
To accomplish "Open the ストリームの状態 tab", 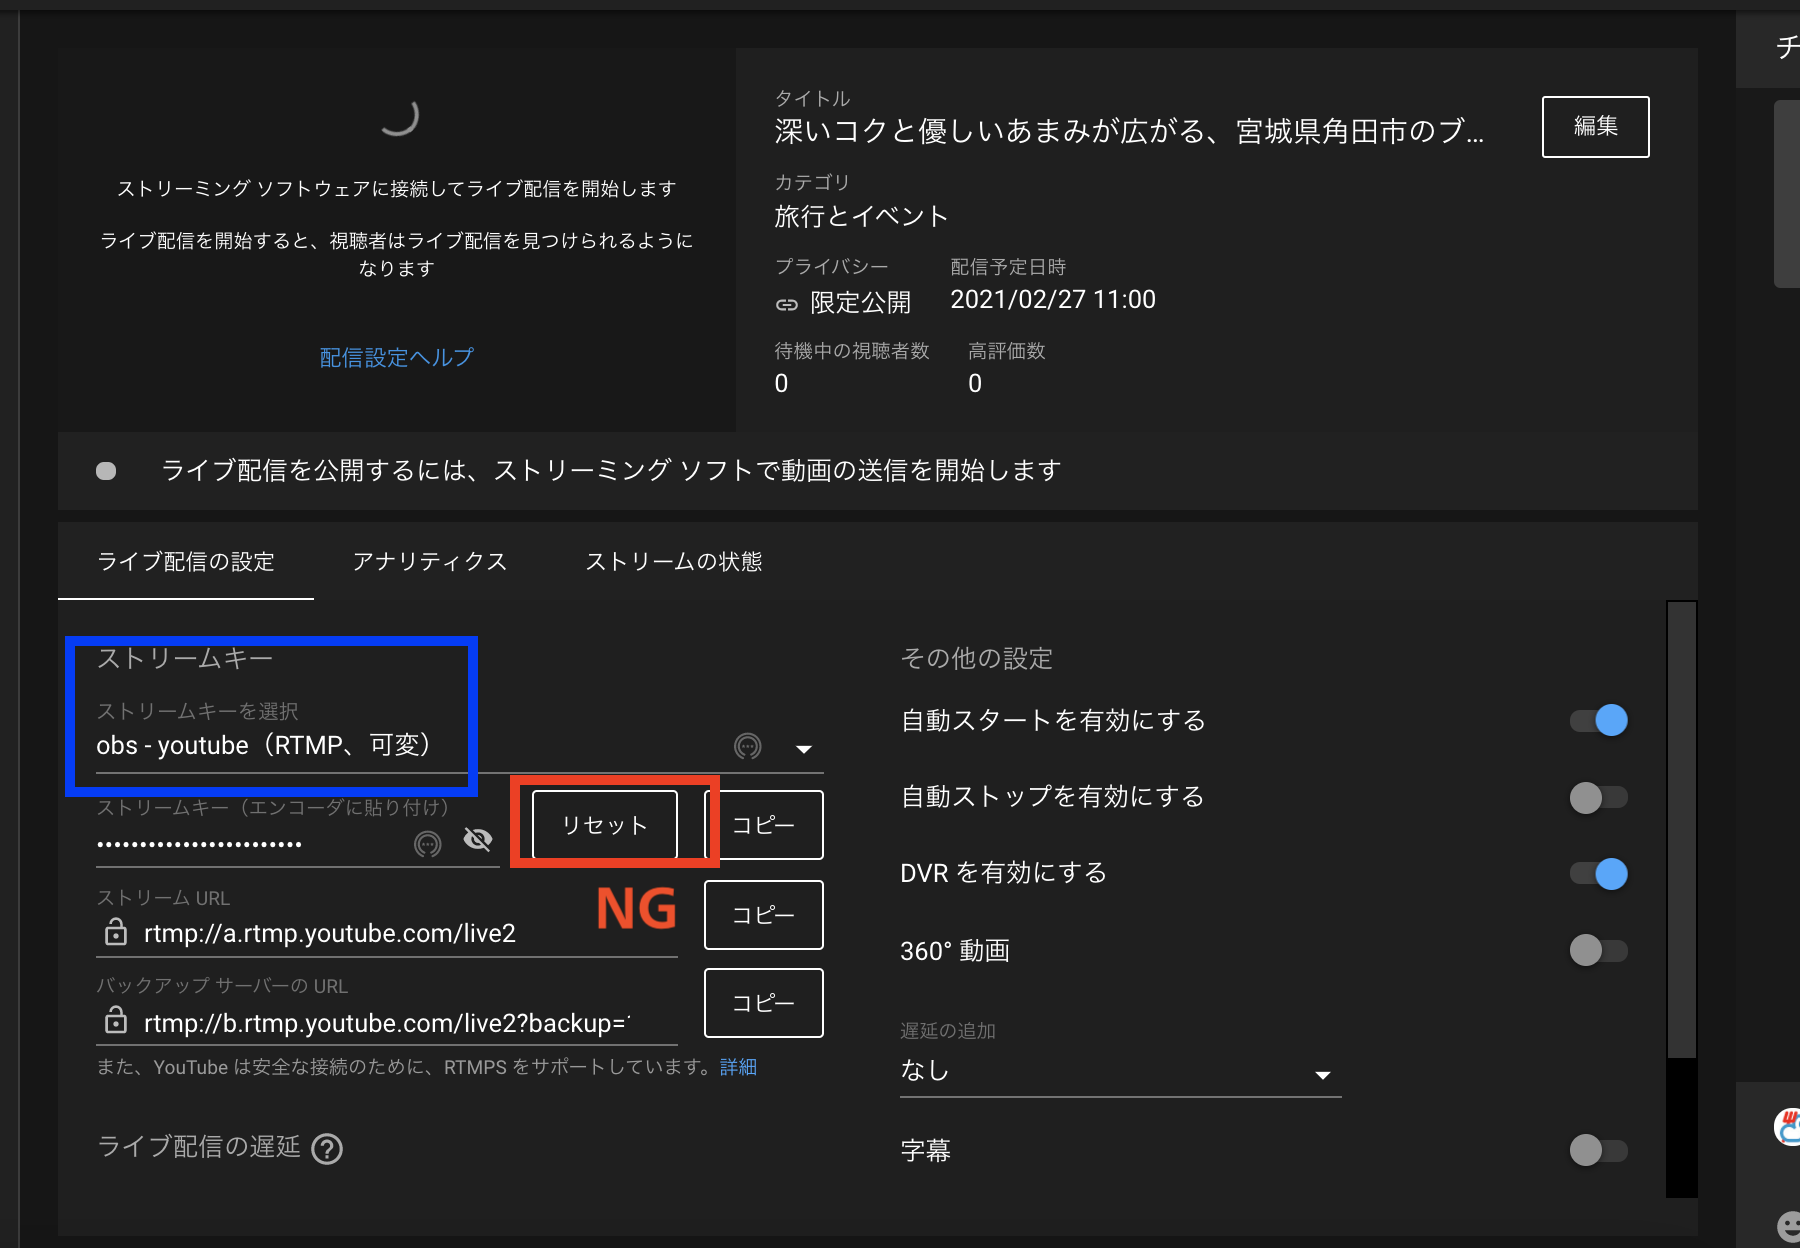I will click(675, 561).
